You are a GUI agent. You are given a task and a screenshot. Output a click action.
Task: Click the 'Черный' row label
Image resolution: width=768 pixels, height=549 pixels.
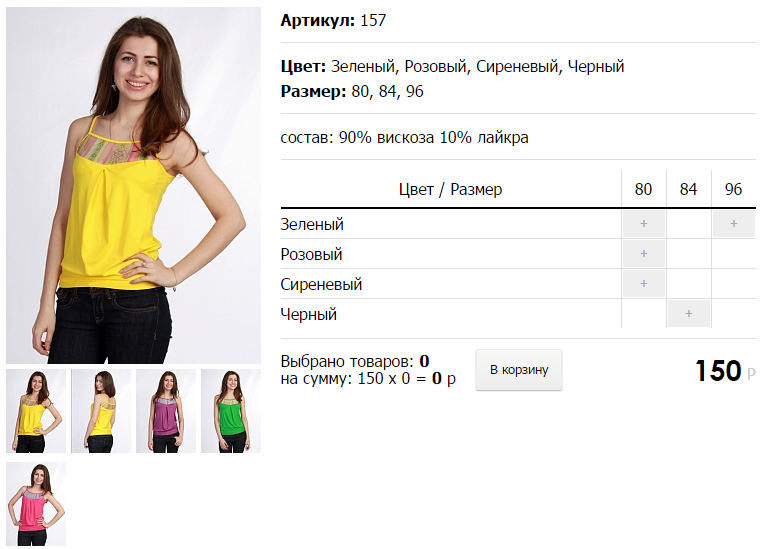click(309, 314)
